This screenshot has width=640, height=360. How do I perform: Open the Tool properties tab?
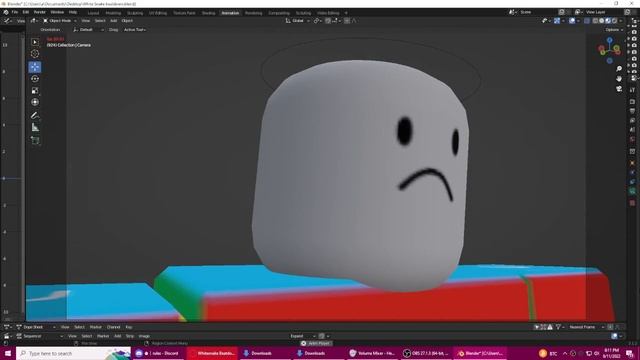point(633,90)
